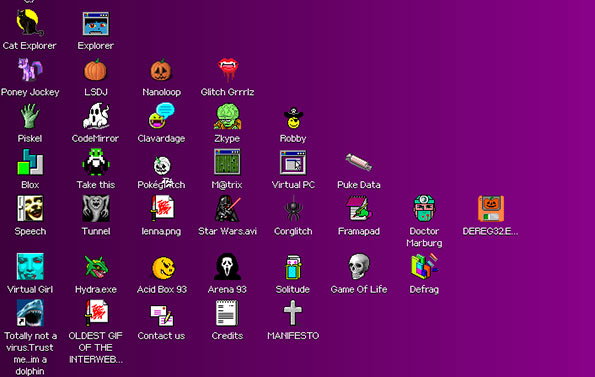Open the Doctor Marburg icon
This screenshot has width=595, height=377.
click(424, 209)
